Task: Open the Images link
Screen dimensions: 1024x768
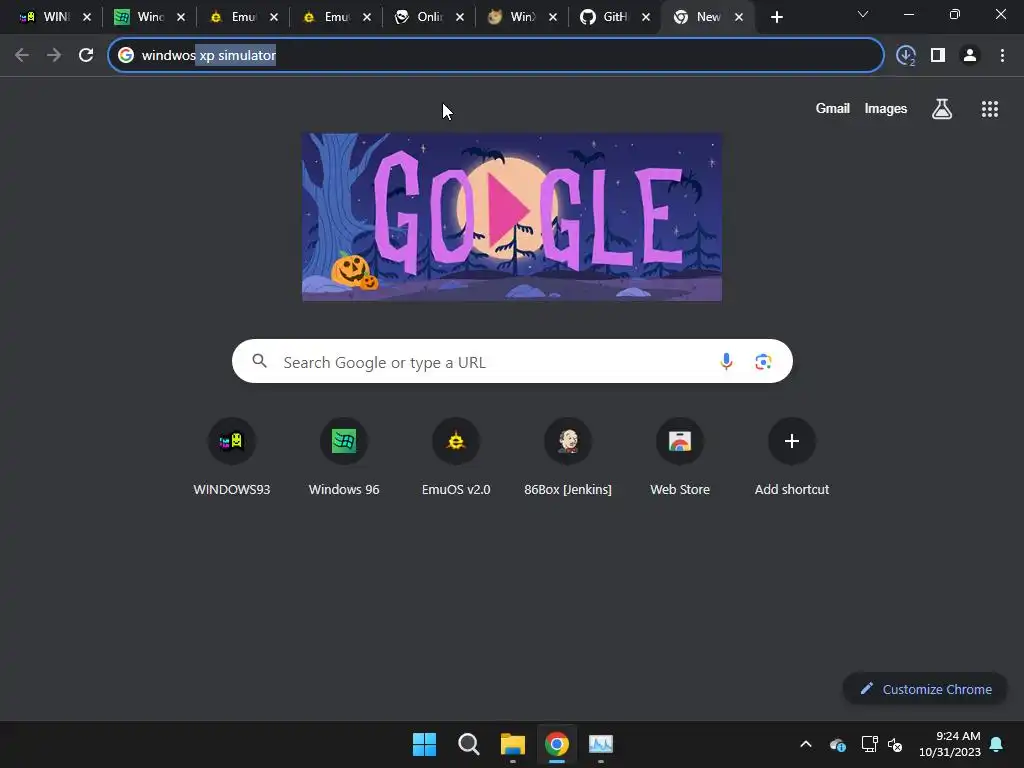Action: point(886,108)
